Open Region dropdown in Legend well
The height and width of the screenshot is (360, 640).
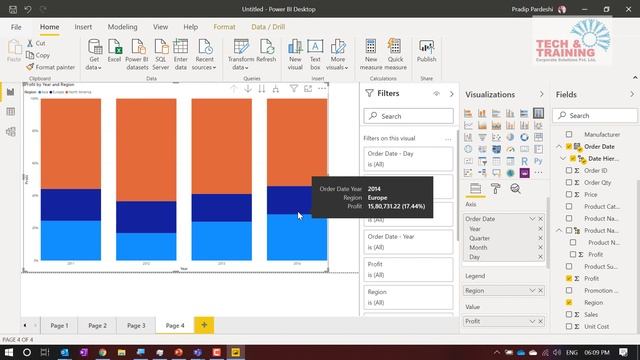tap(532, 291)
